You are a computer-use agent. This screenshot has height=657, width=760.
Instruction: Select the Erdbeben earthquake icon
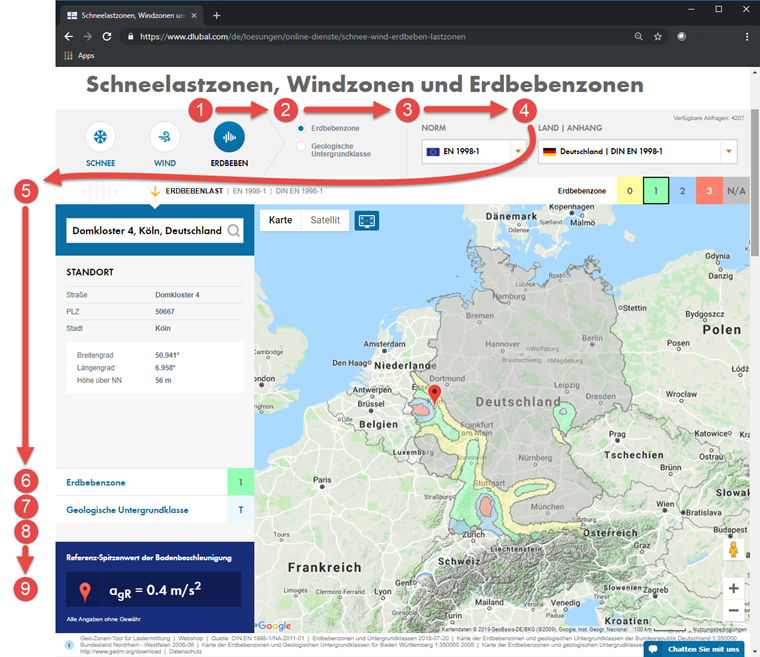point(229,137)
